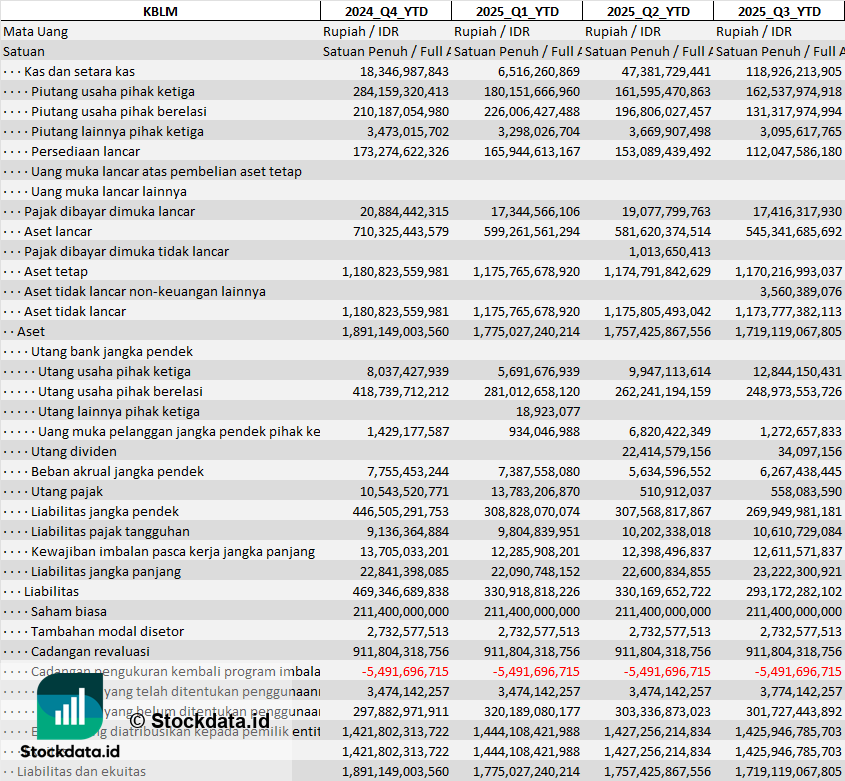The image size is (845, 781).
Task: Click the 'Persediaan lancar' row label
Action: 85,151
